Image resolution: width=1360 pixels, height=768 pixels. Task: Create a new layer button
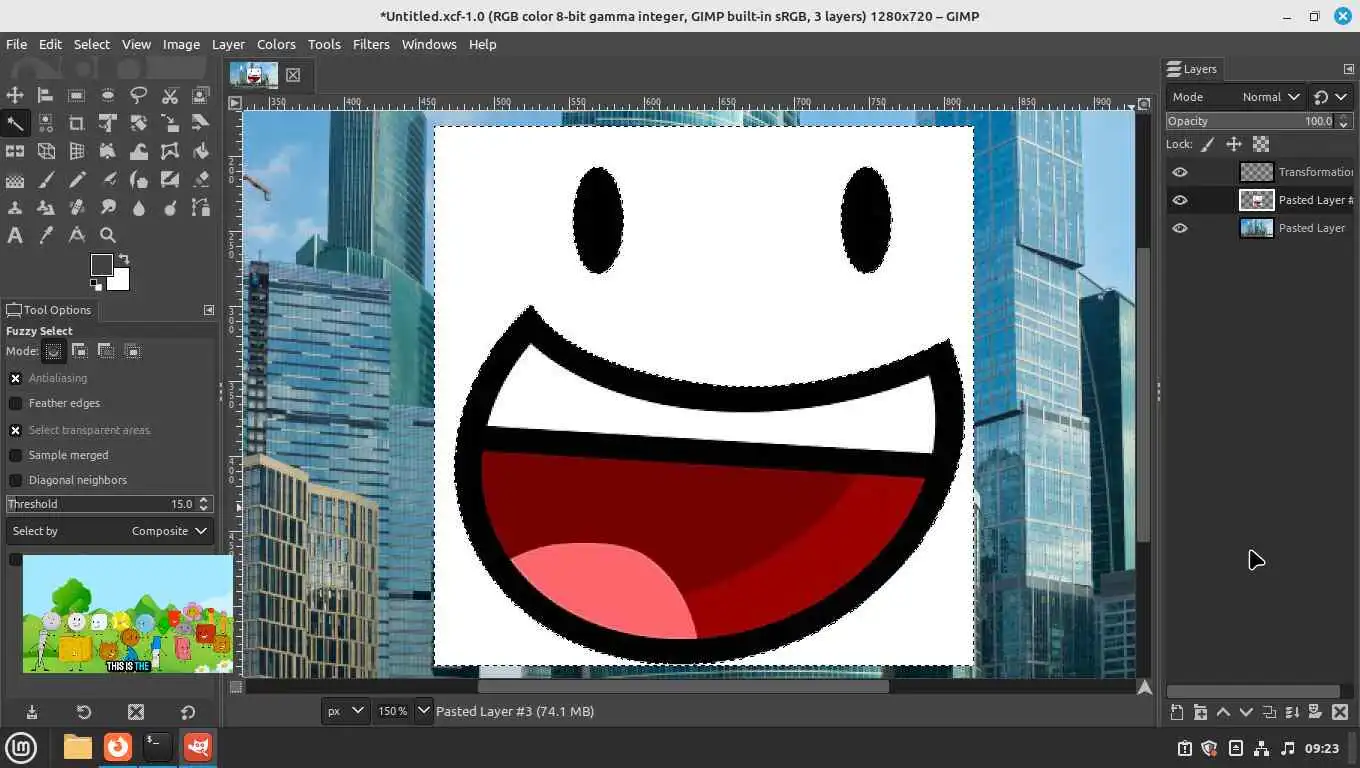[x=1177, y=712]
